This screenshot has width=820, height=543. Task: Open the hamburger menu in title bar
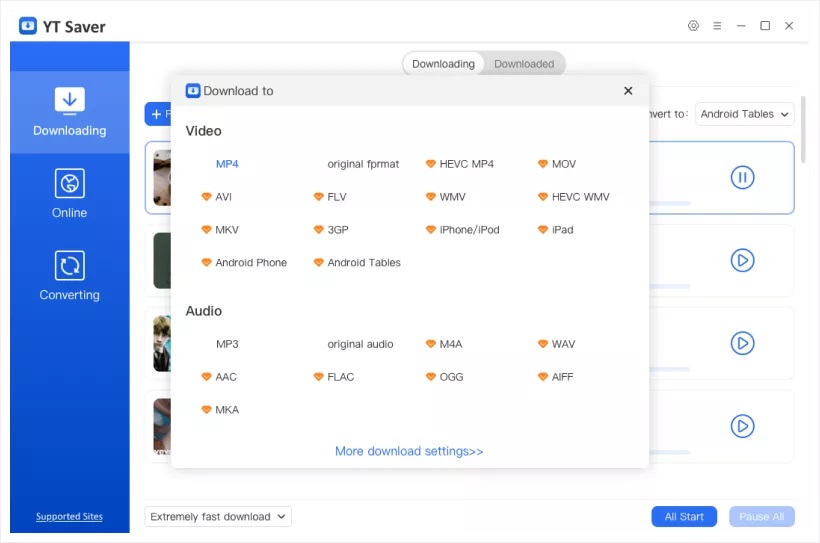[717, 26]
